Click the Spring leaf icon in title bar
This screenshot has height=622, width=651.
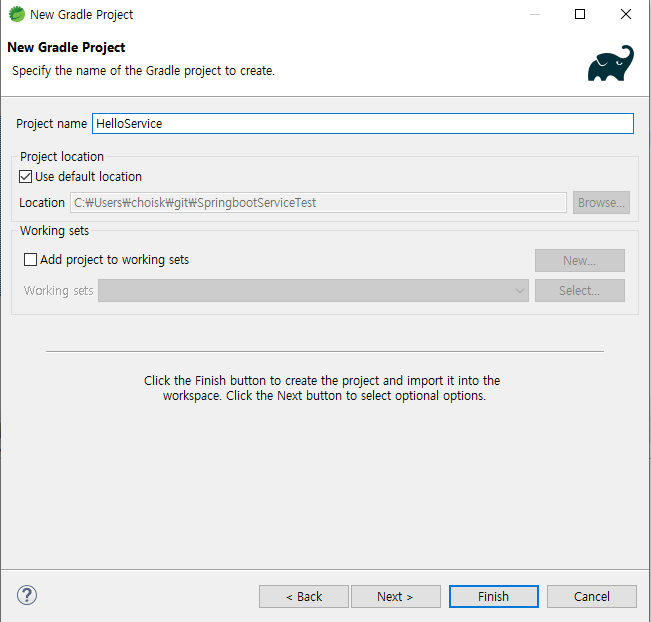[17, 15]
